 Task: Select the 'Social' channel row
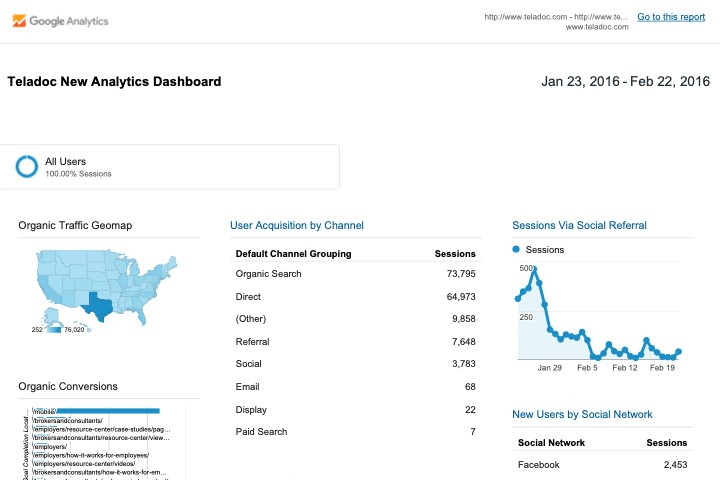tap(355, 364)
